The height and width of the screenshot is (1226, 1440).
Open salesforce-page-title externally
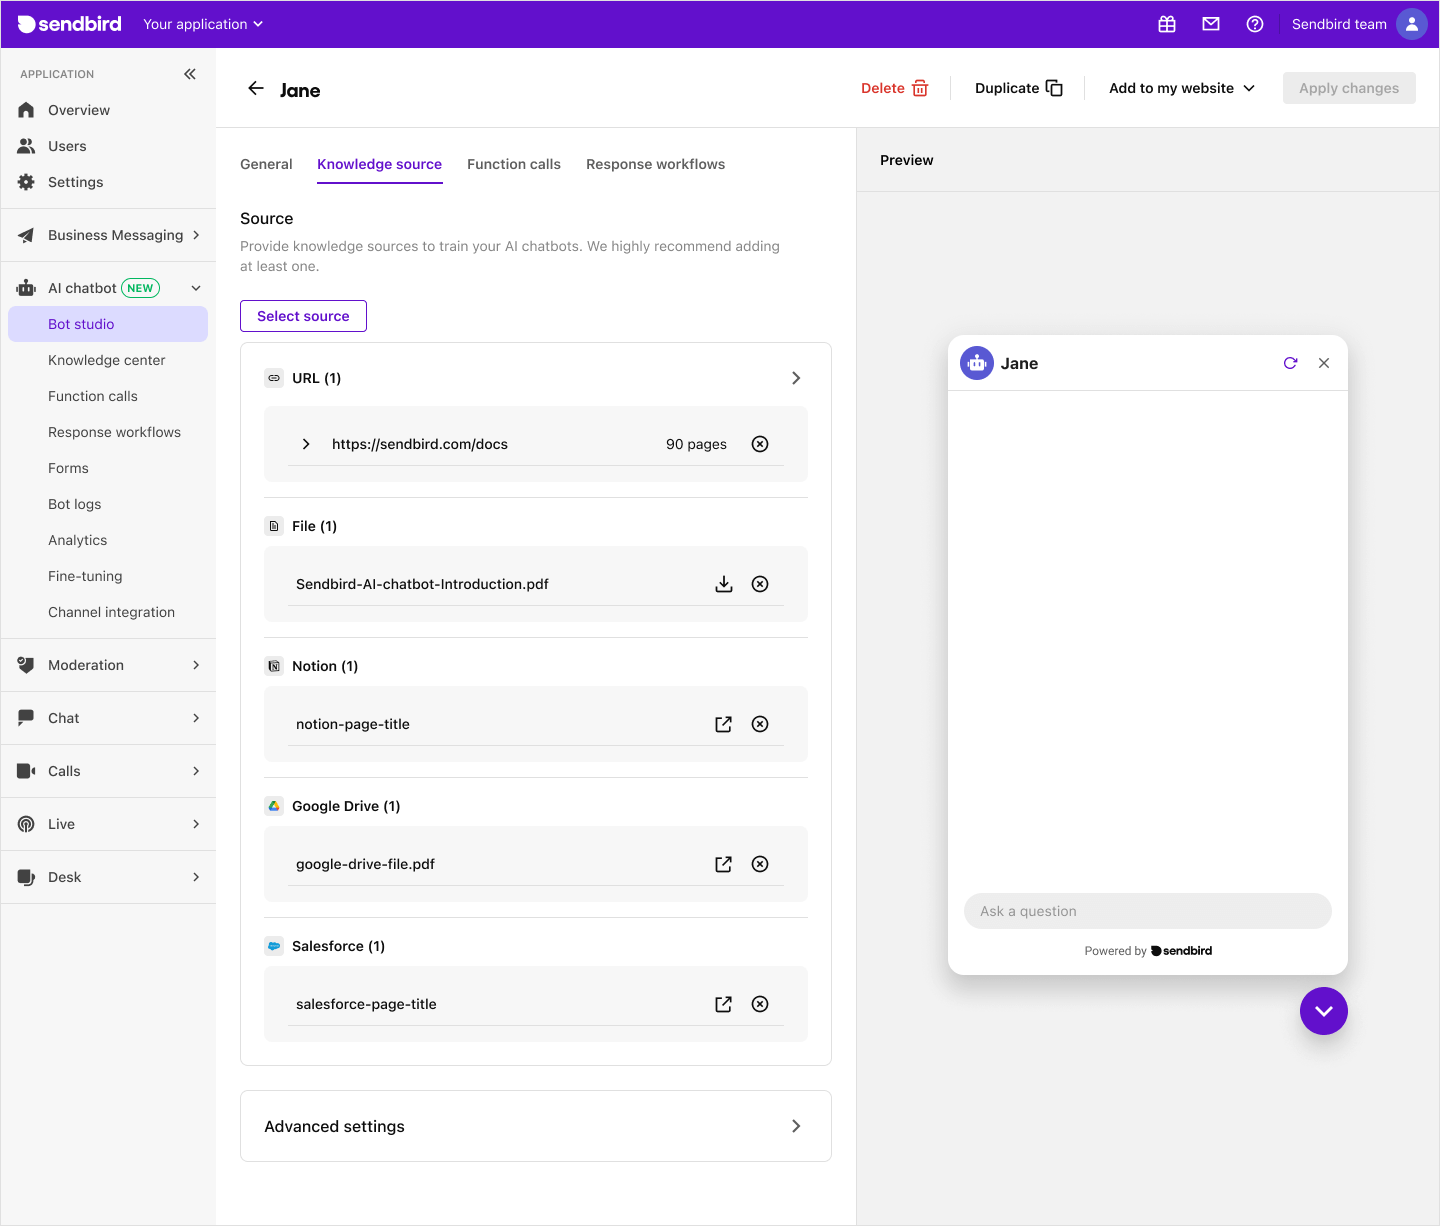[x=724, y=1004]
